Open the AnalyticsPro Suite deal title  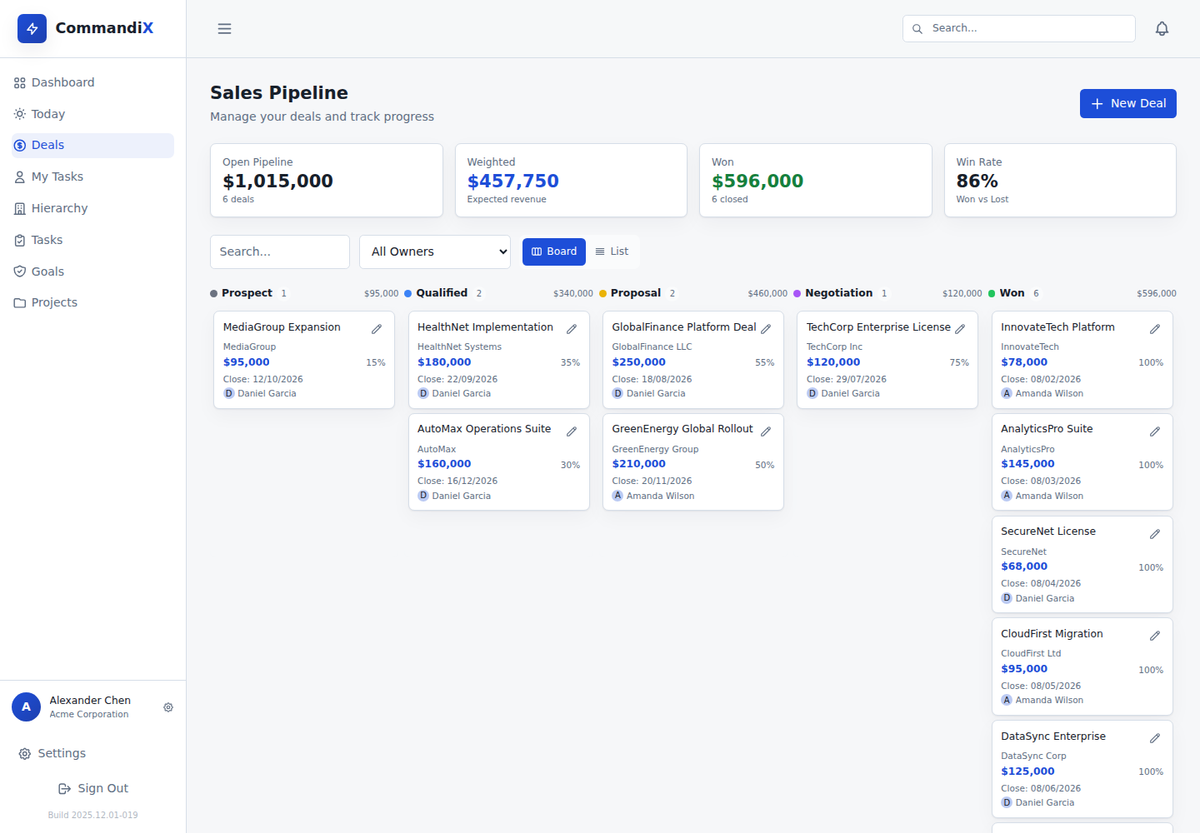point(1047,429)
